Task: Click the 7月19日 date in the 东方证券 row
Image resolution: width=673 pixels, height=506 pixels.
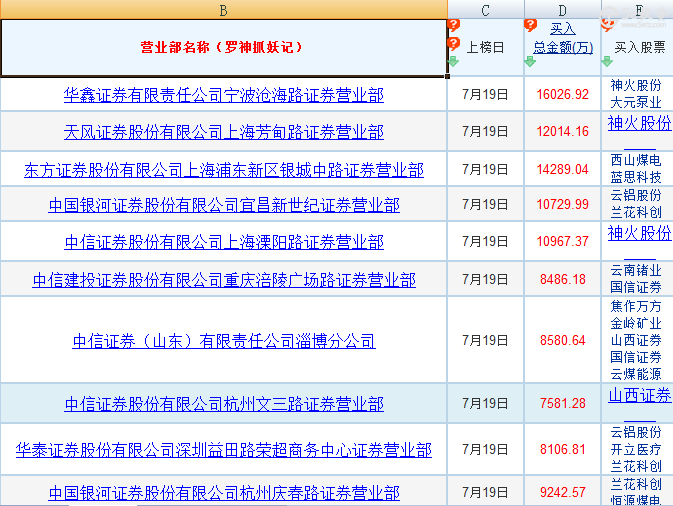Action: click(x=485, y=169)
